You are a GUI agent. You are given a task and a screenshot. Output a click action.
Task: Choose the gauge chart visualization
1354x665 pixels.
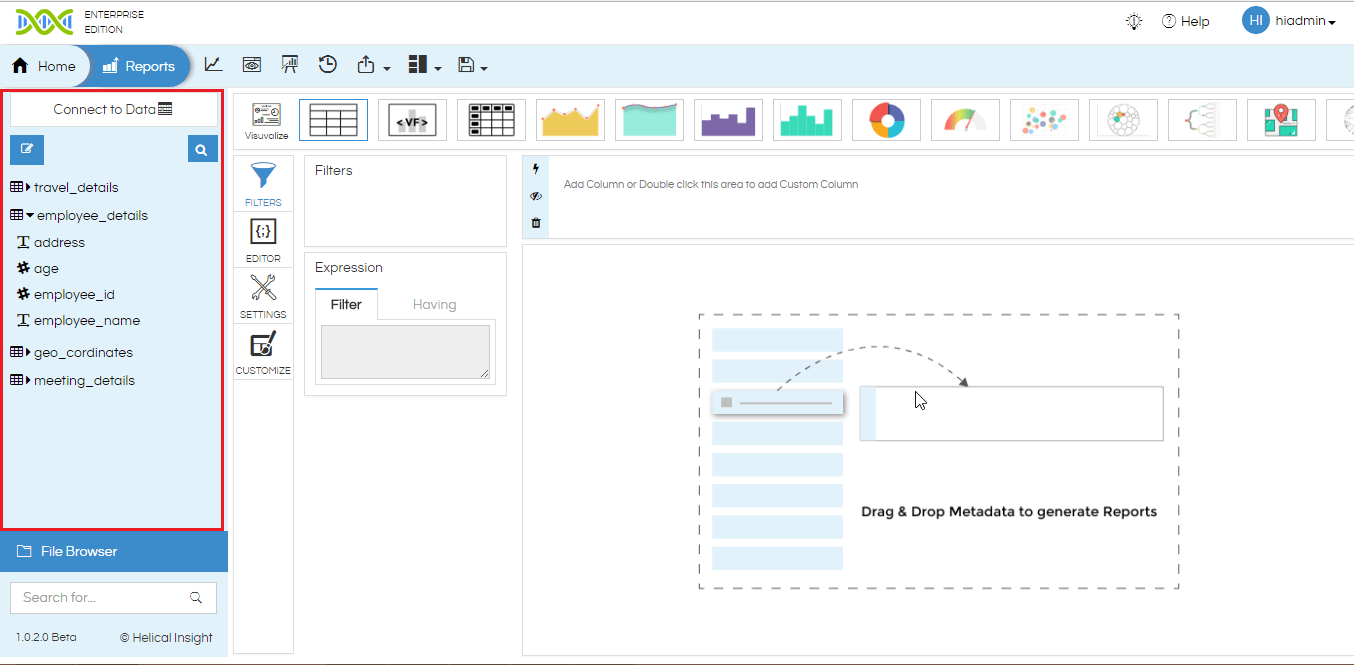(965, 120)
